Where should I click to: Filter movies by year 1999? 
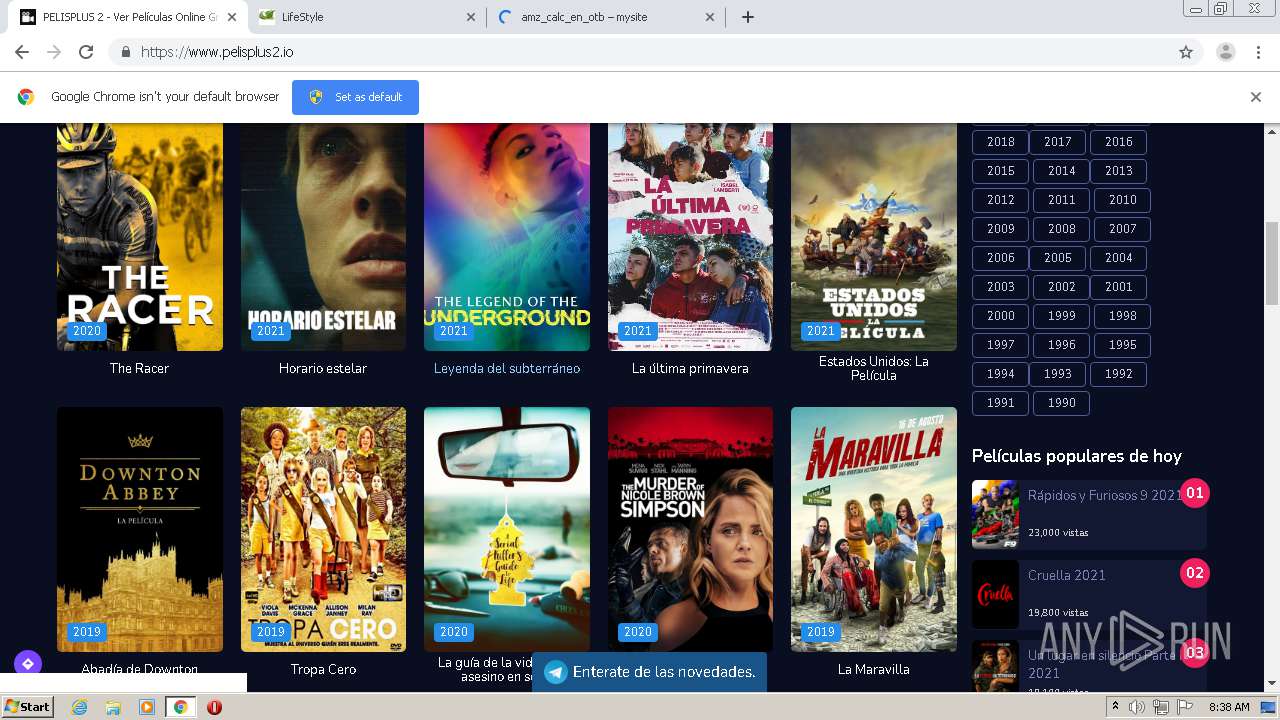(x=1061, y=316)
